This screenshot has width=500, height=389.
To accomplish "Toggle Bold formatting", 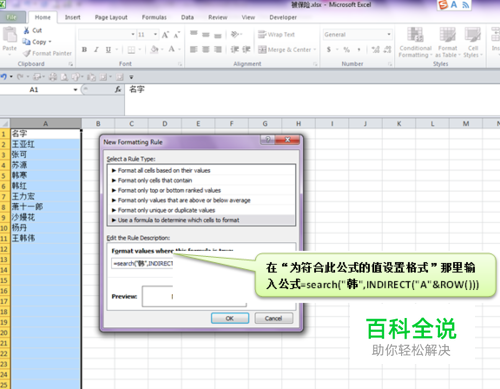I will [84, 50].
